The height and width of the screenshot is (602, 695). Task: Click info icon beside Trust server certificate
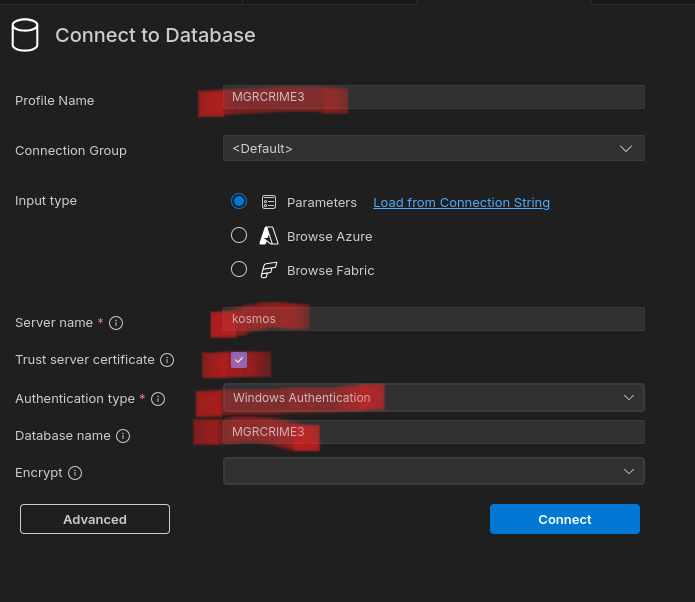(x=167, y=360)
